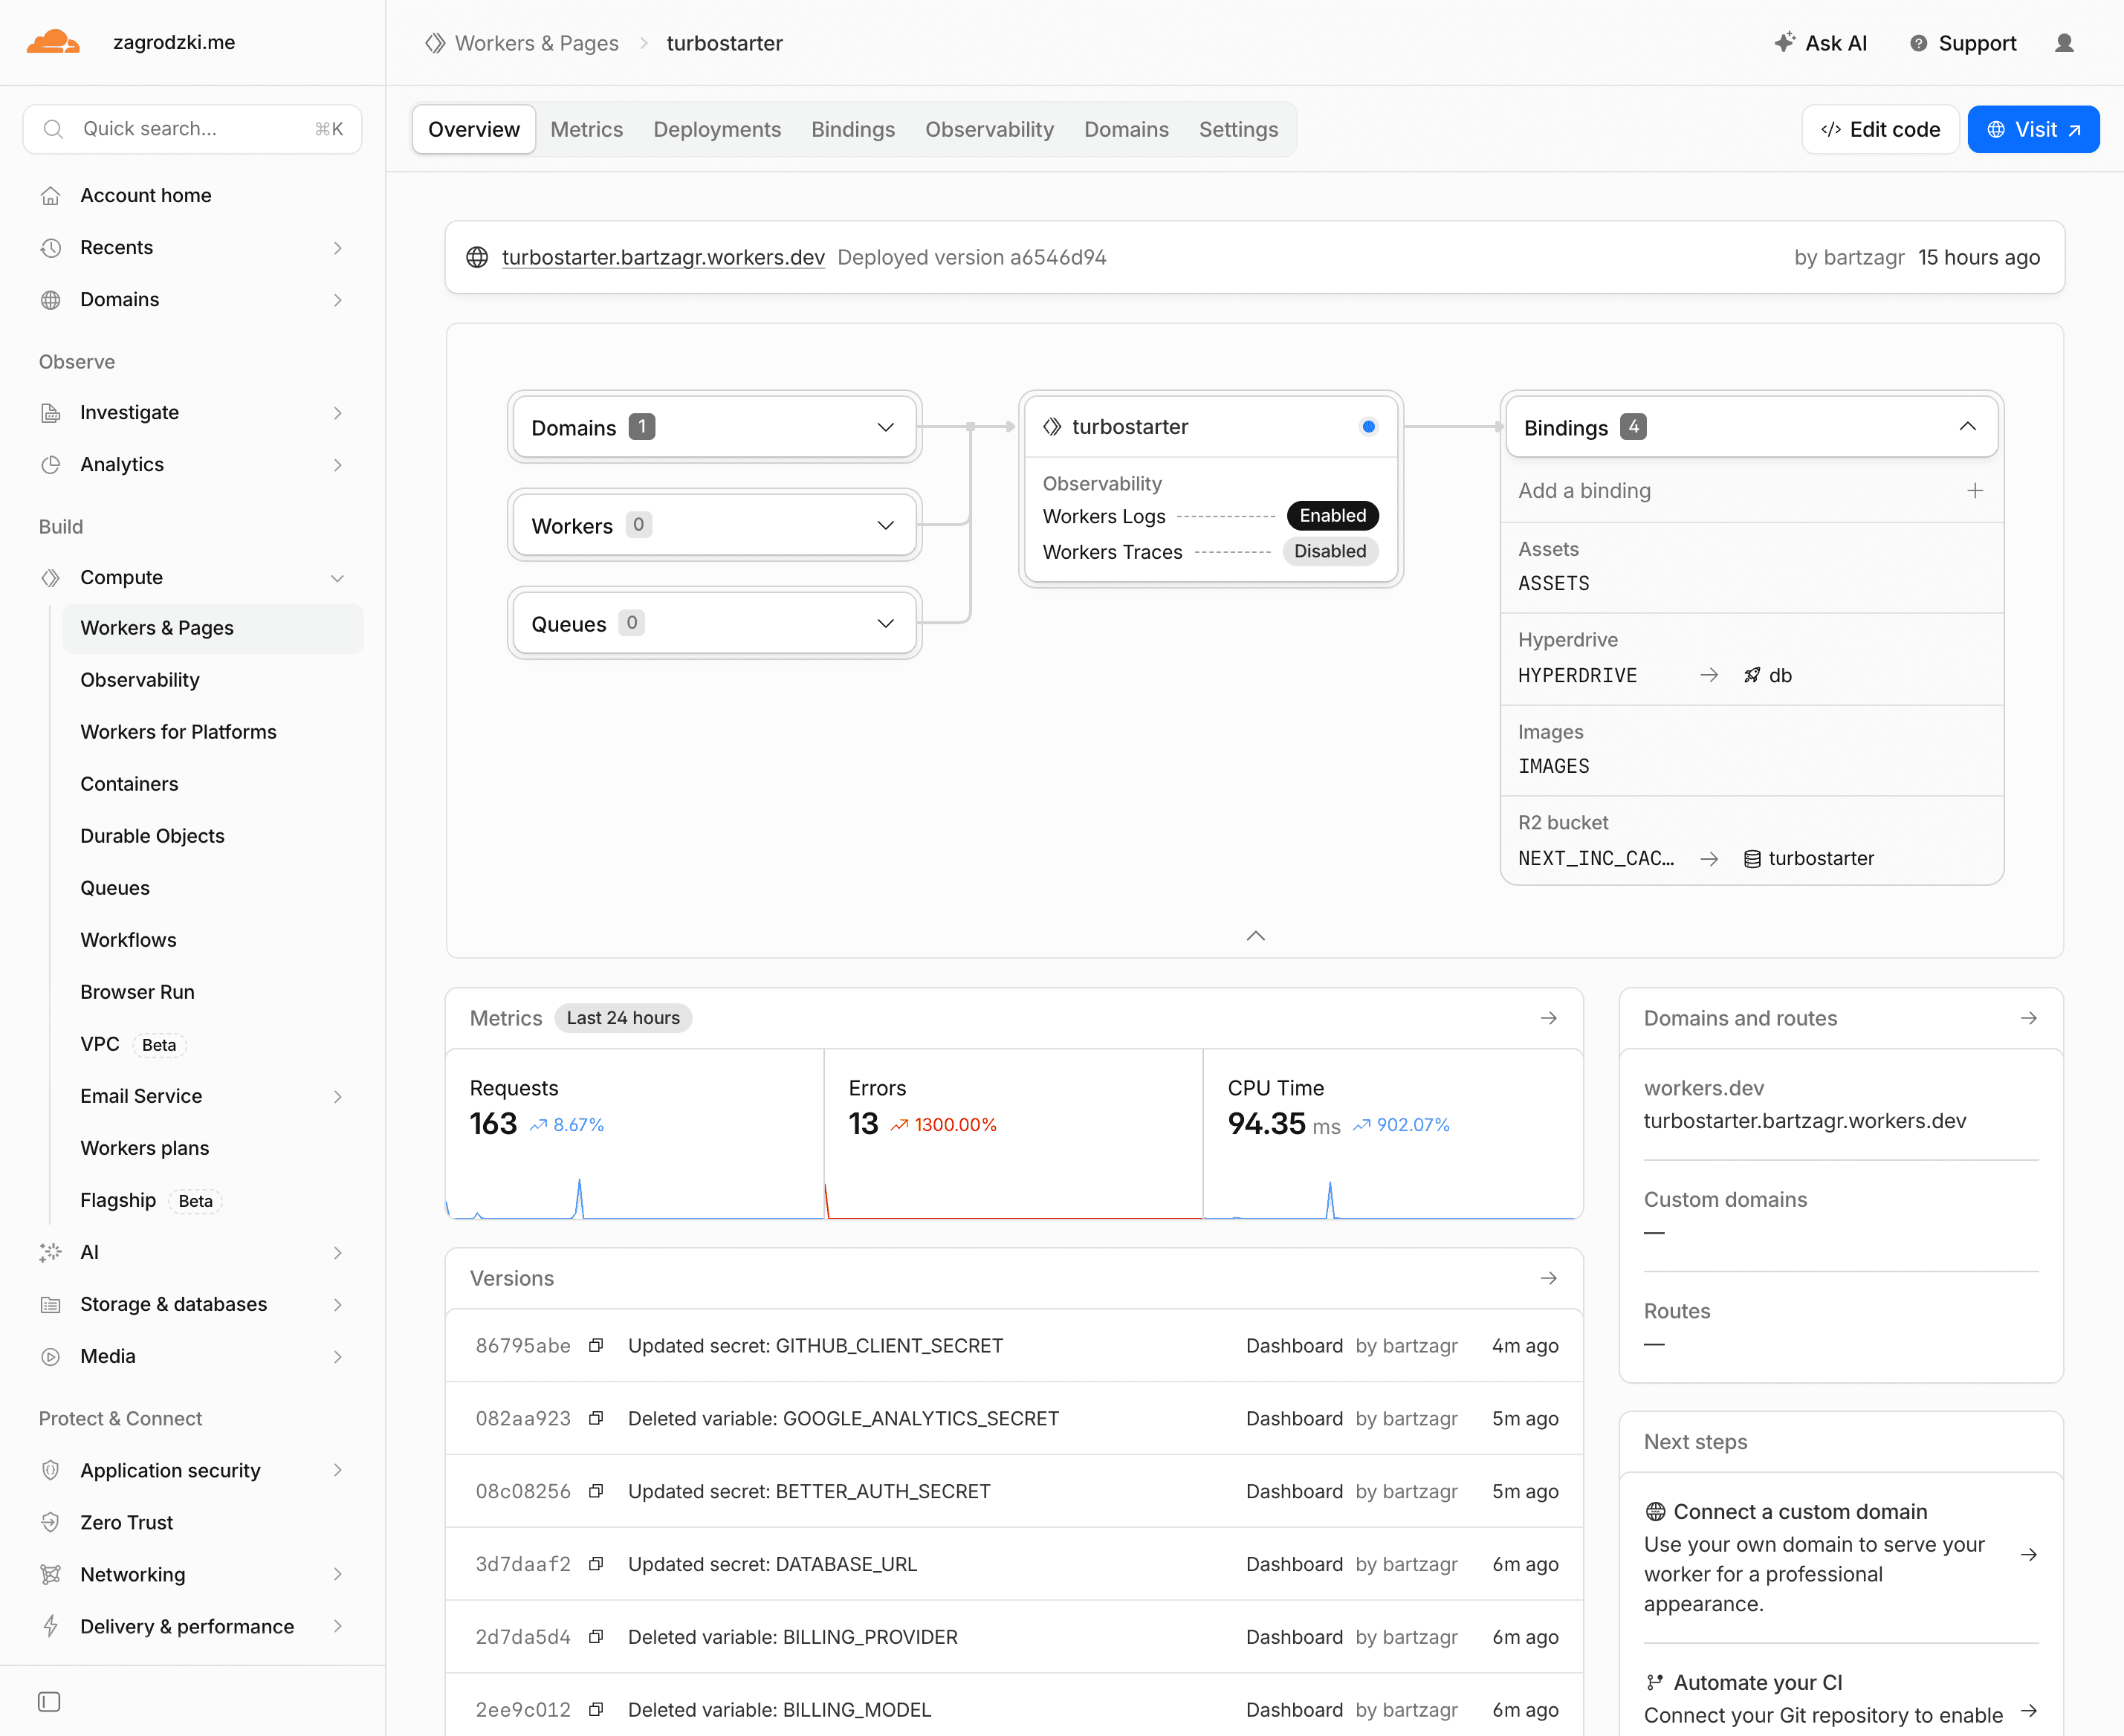Collapse the architecture diagram section
The image size is (2124, 1736).
pyautogui.click(x=1256, y=936)
